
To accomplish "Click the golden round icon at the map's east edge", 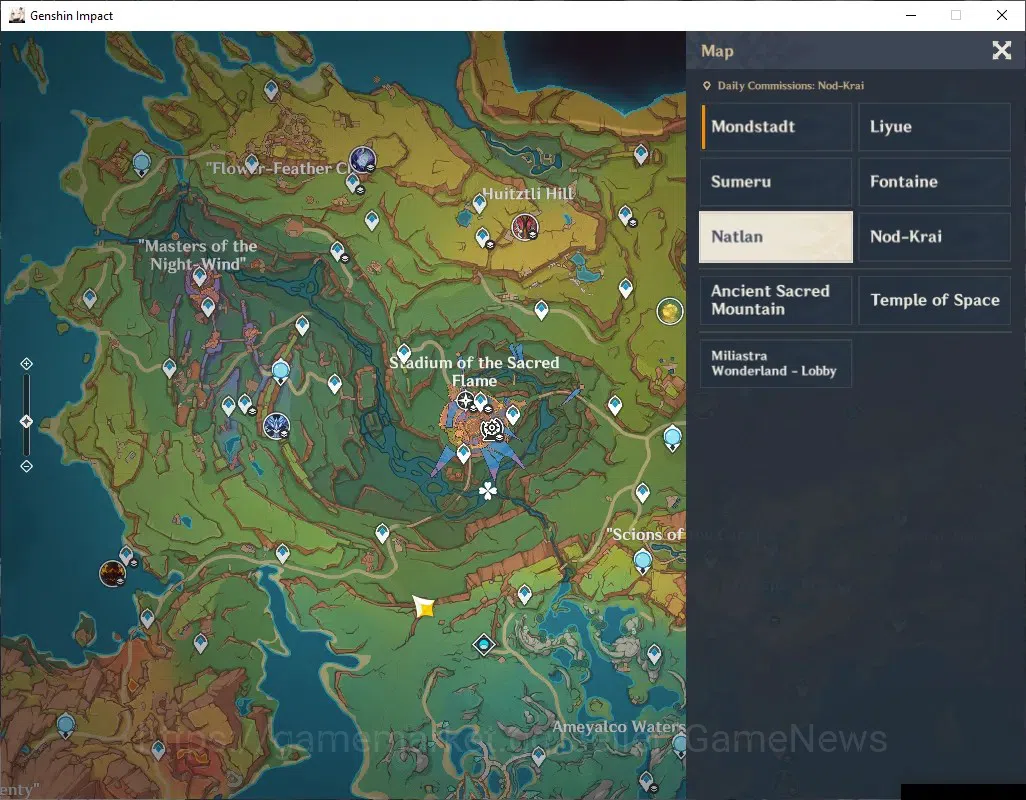I will tap(670, 311).
